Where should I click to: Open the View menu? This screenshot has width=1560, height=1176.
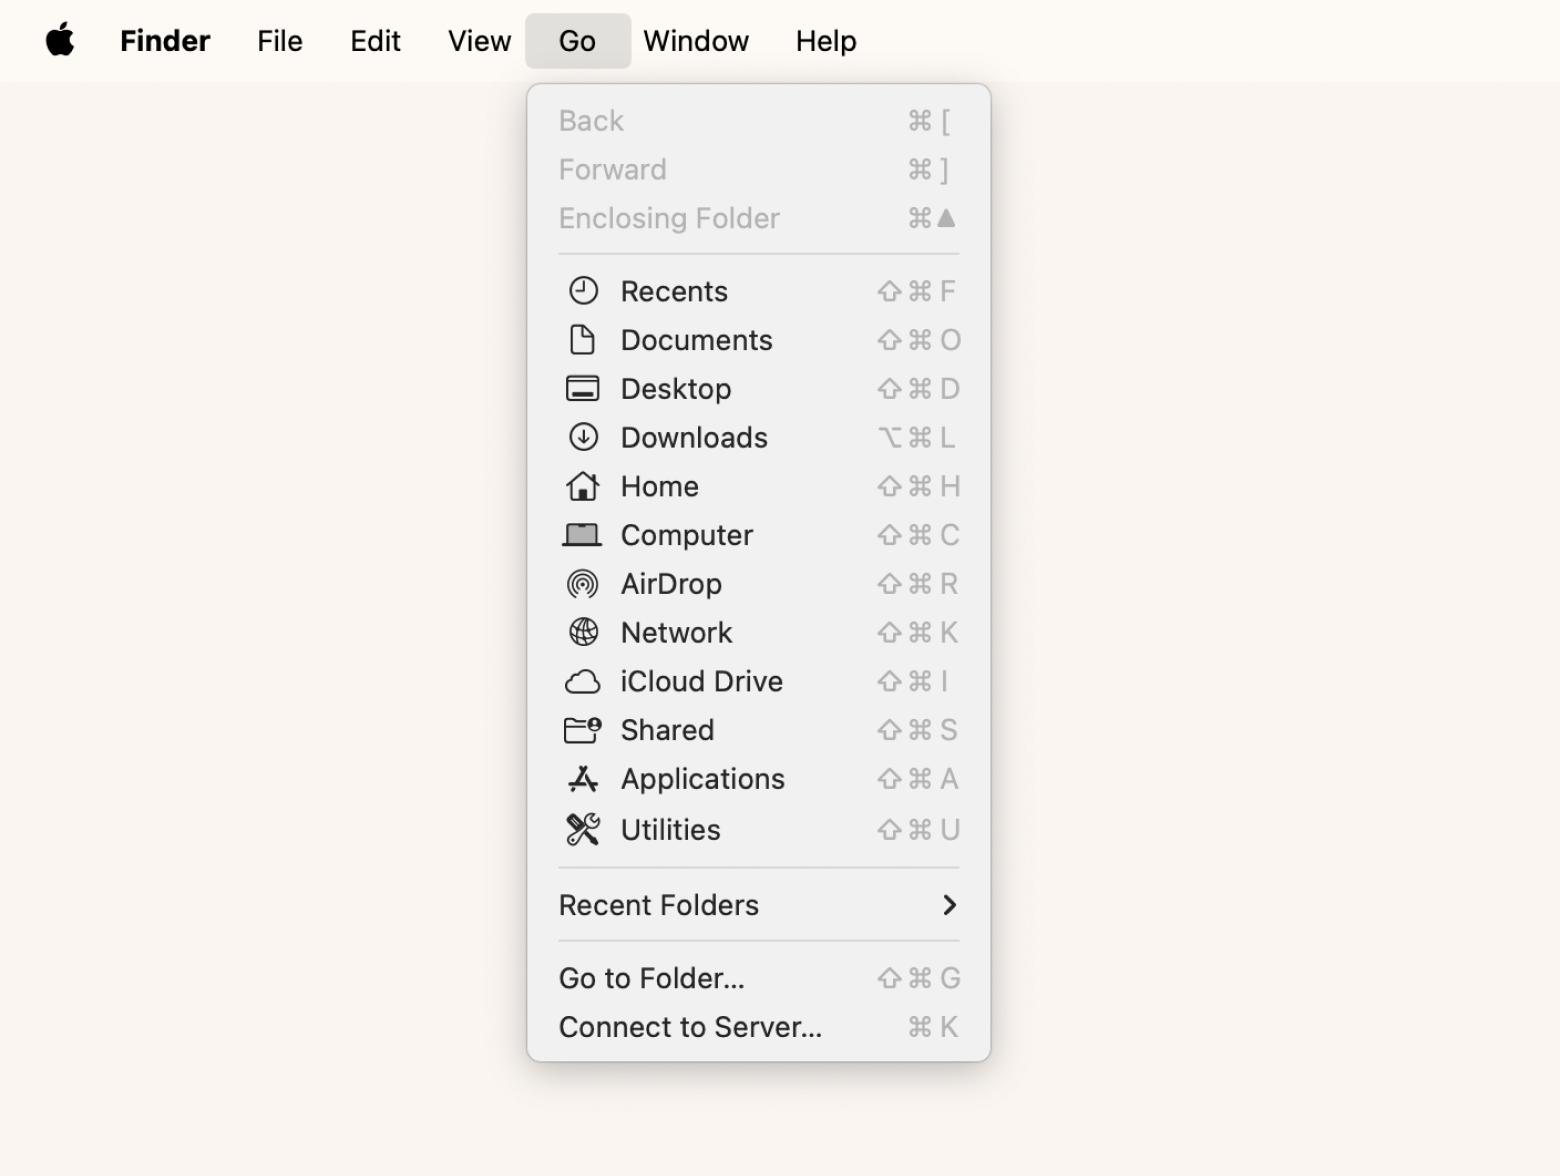pos(479,41)
